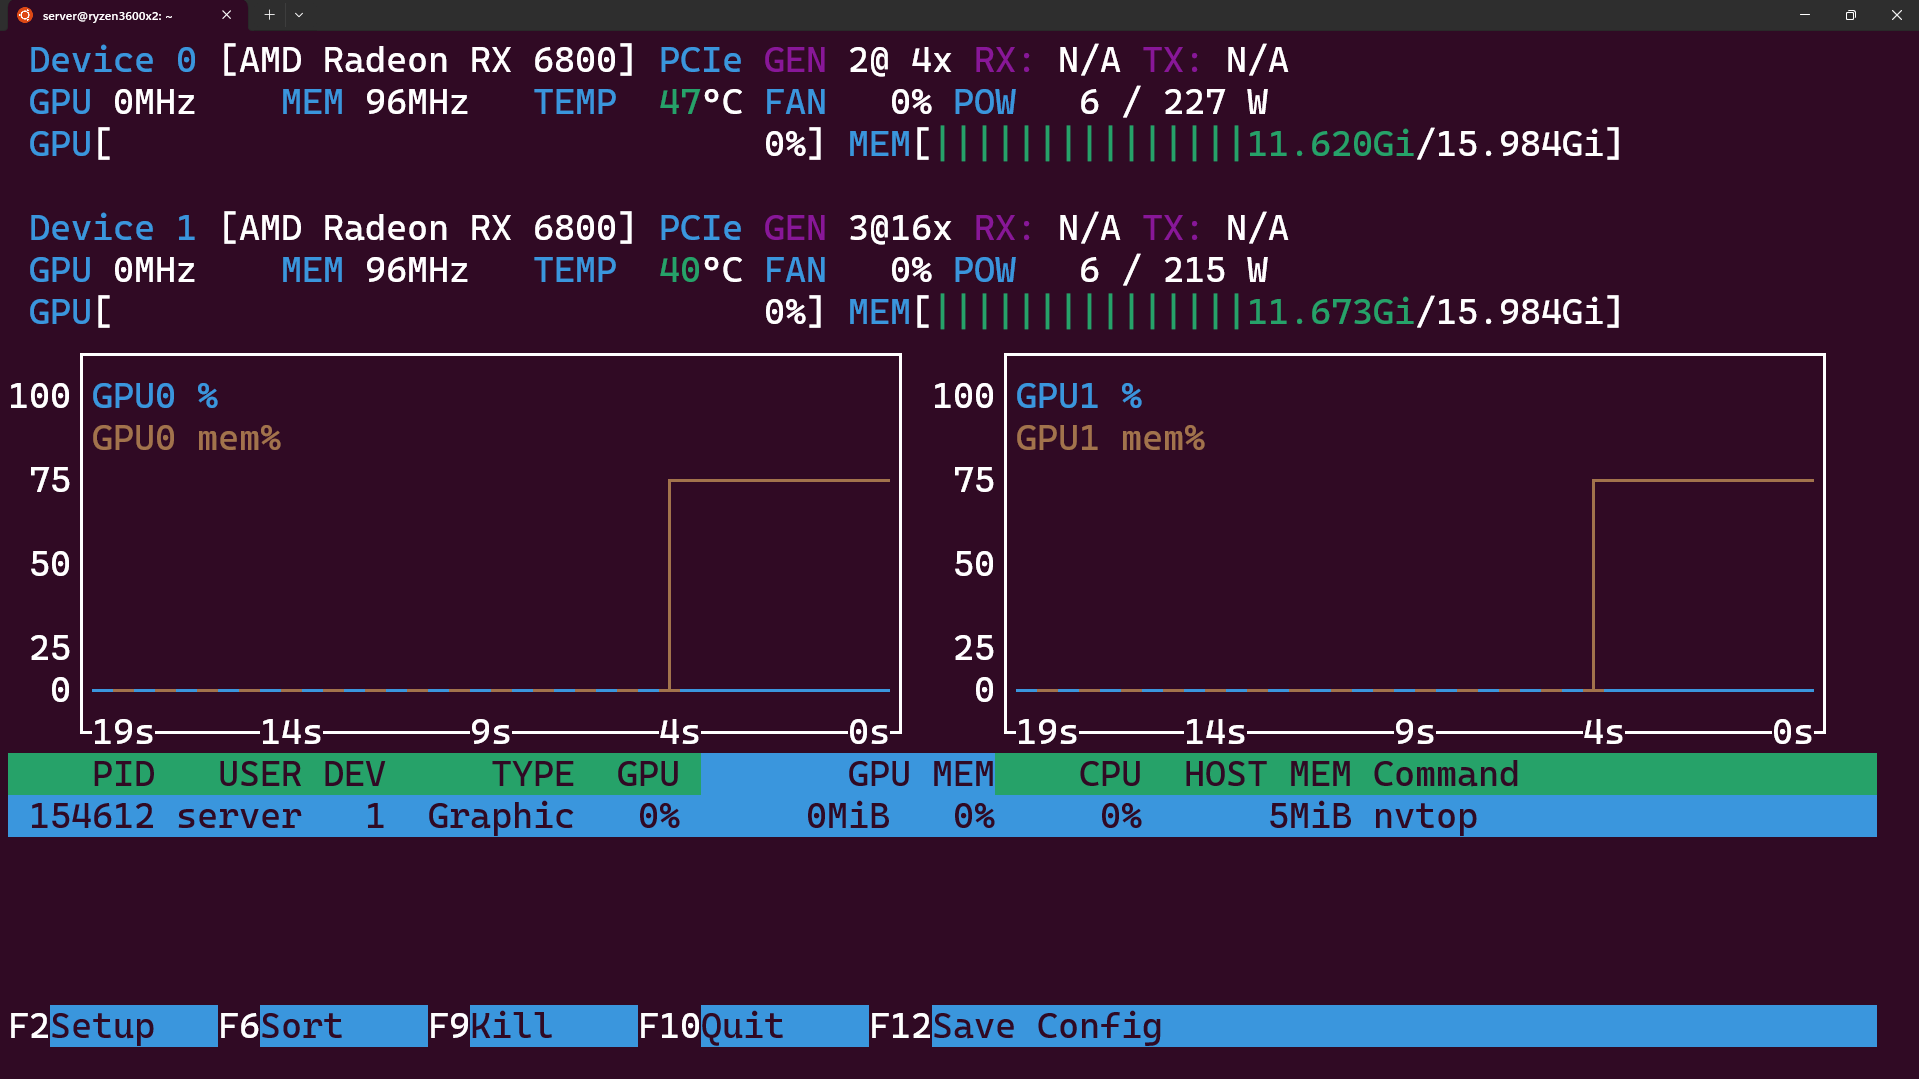This screenshot has width=1919, height=1079.
Task: Close the terminal window
Action: [x=1897, y=15]
